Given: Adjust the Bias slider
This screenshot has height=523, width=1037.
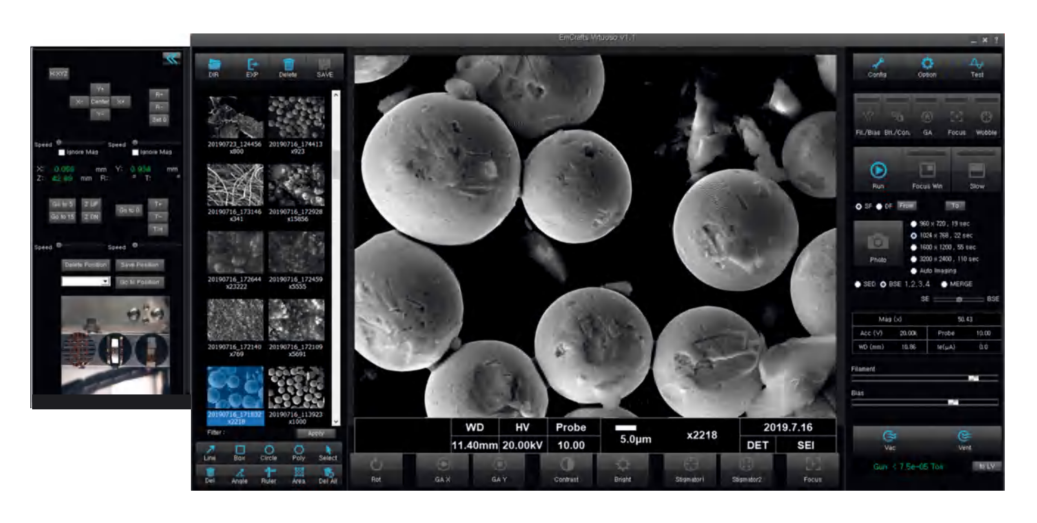Looking at the screenshot, I should 925,401.
